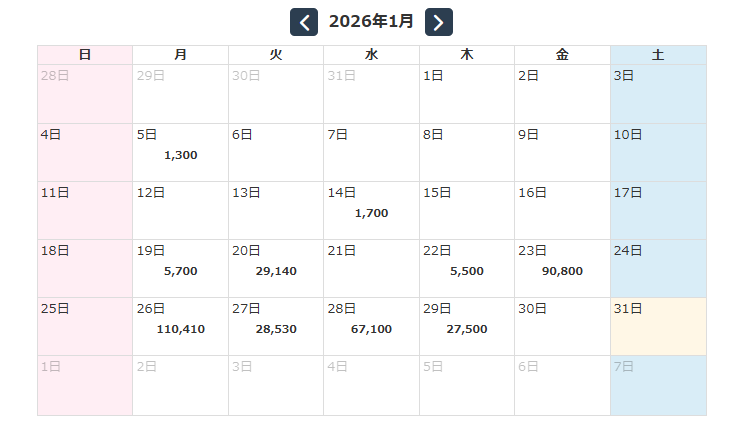Click January 20 with 29,140
Screen dimensions: 748x437
(x=276, y=269)
